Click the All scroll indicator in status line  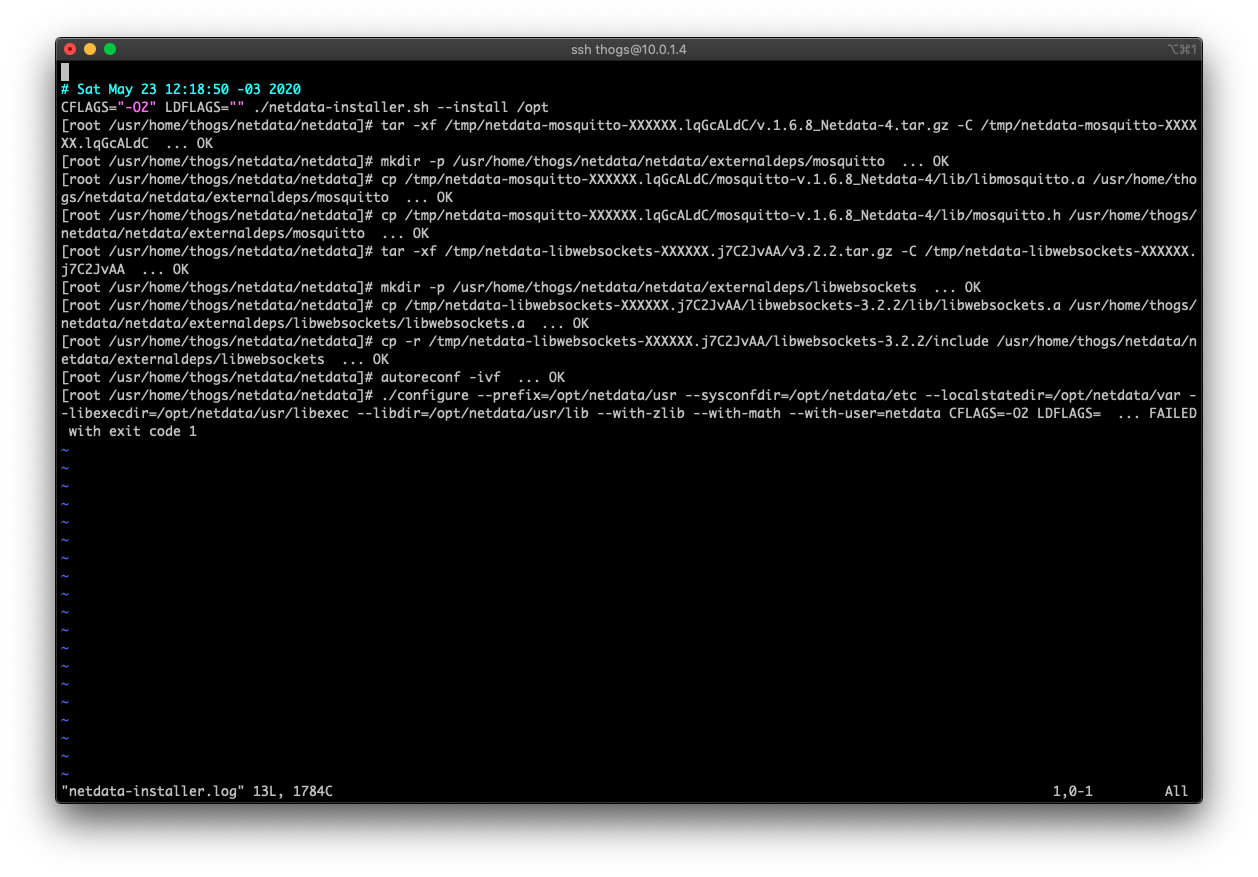click(x=1176, y=791)
